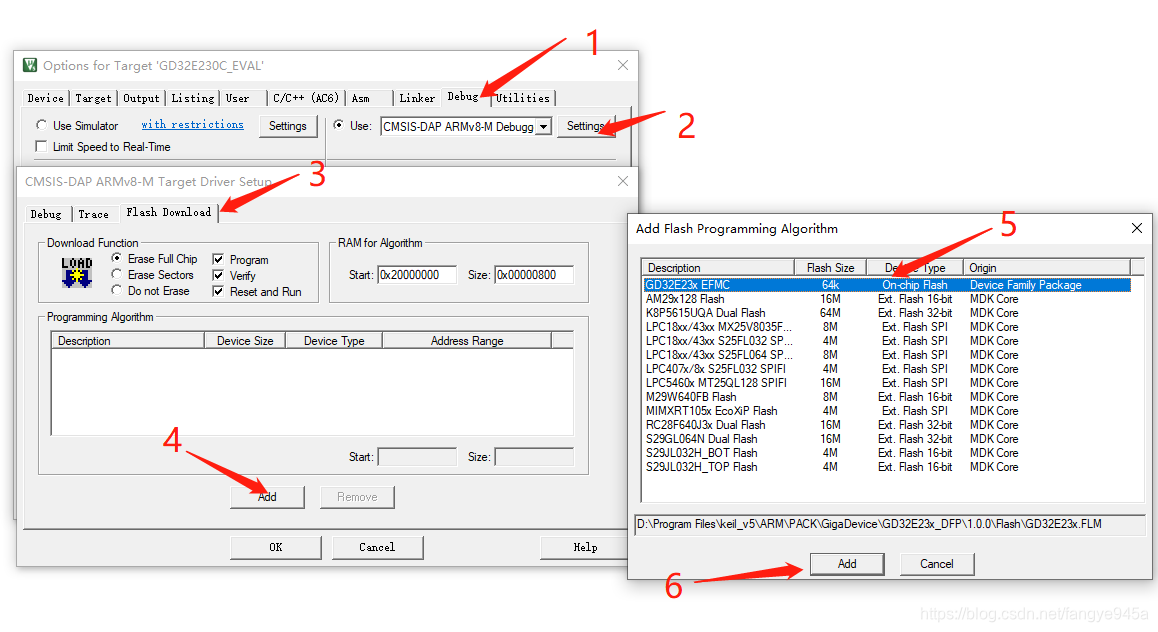This screenshot has width=1158, height=632.
Task: Select M29W640FB Flash row
Action: pyautogui.click(x=887, y=397)
